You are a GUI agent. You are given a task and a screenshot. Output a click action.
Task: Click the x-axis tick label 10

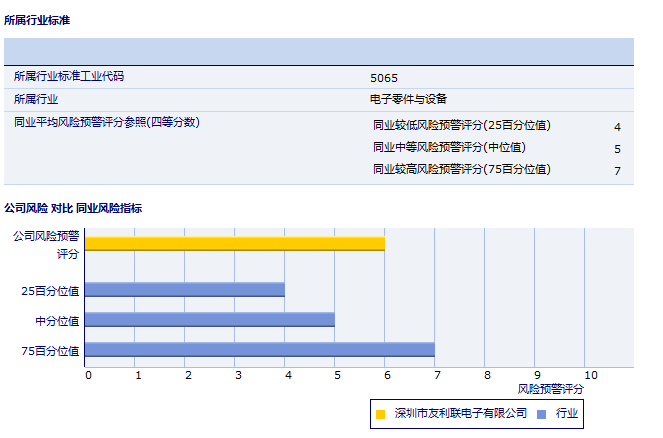590,375
